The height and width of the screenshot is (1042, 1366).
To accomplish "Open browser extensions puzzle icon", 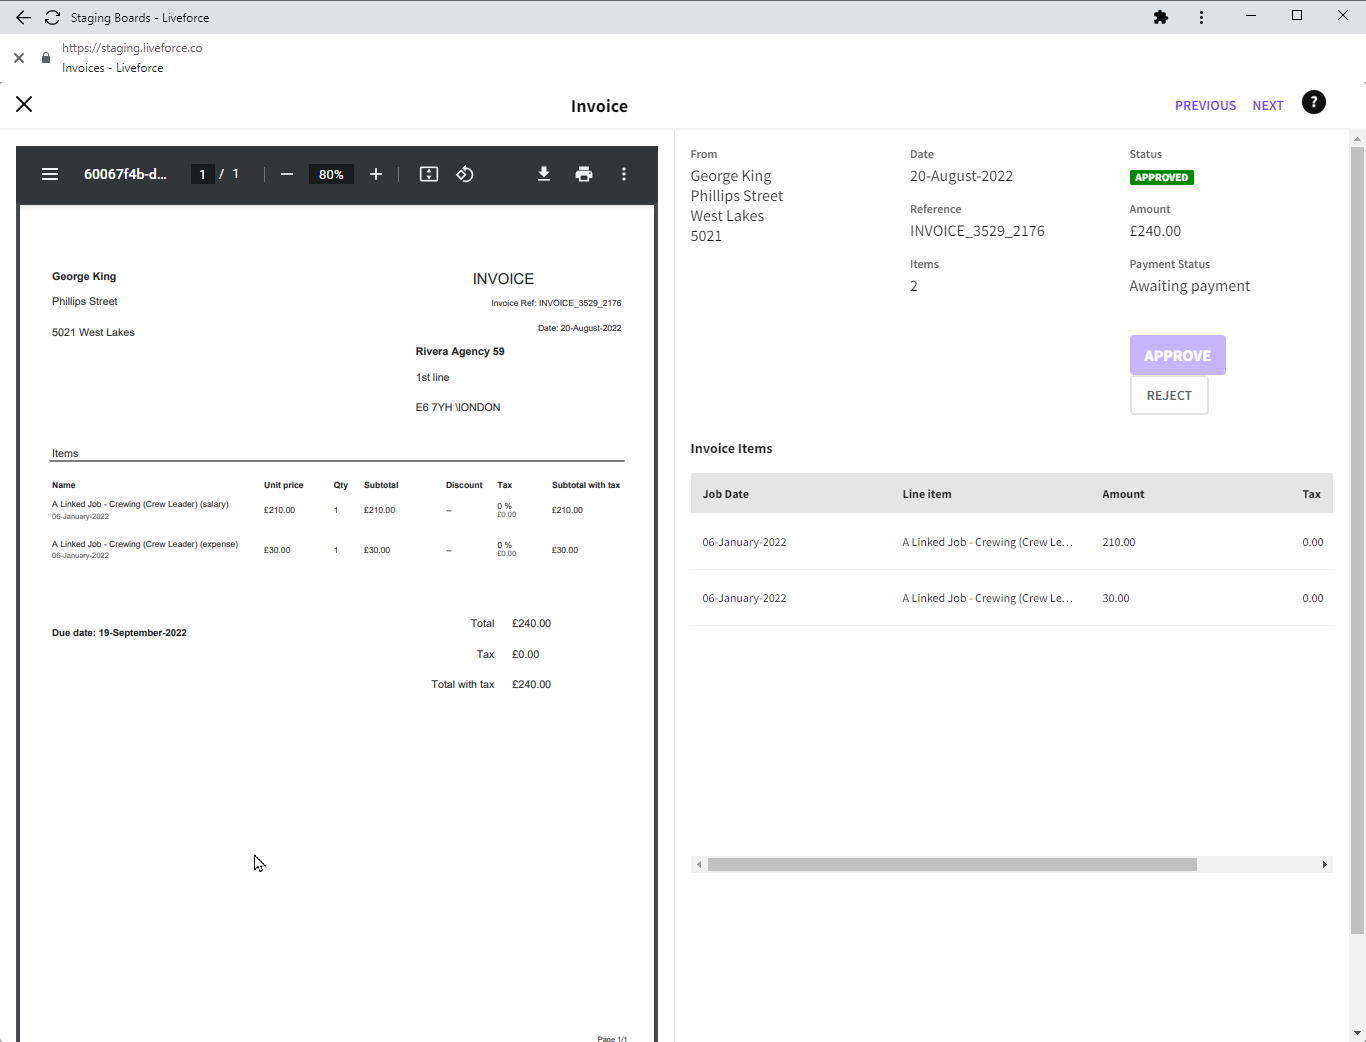I will (x=1161, y=17).
